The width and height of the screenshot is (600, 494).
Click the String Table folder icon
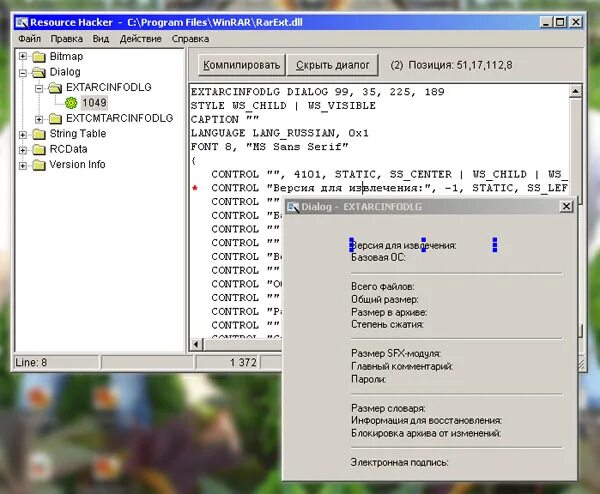click(39, 134)
